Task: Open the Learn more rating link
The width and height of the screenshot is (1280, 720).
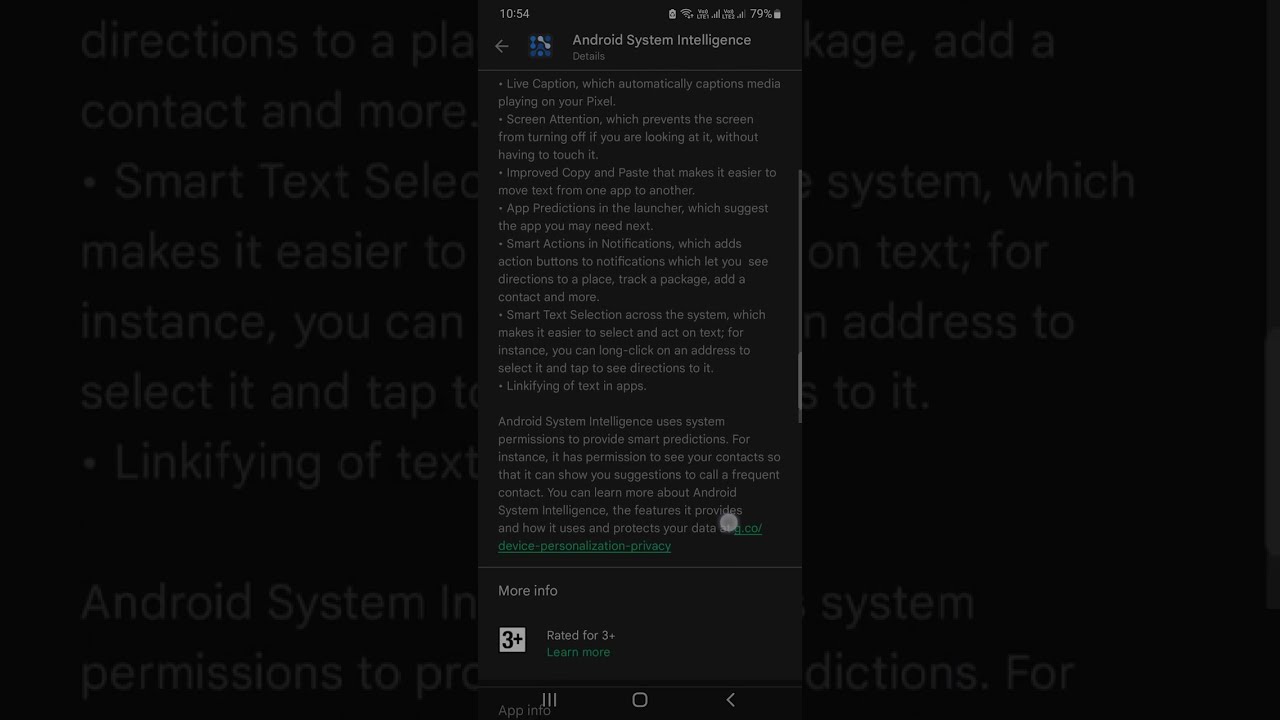Action: tap(578, 652)
